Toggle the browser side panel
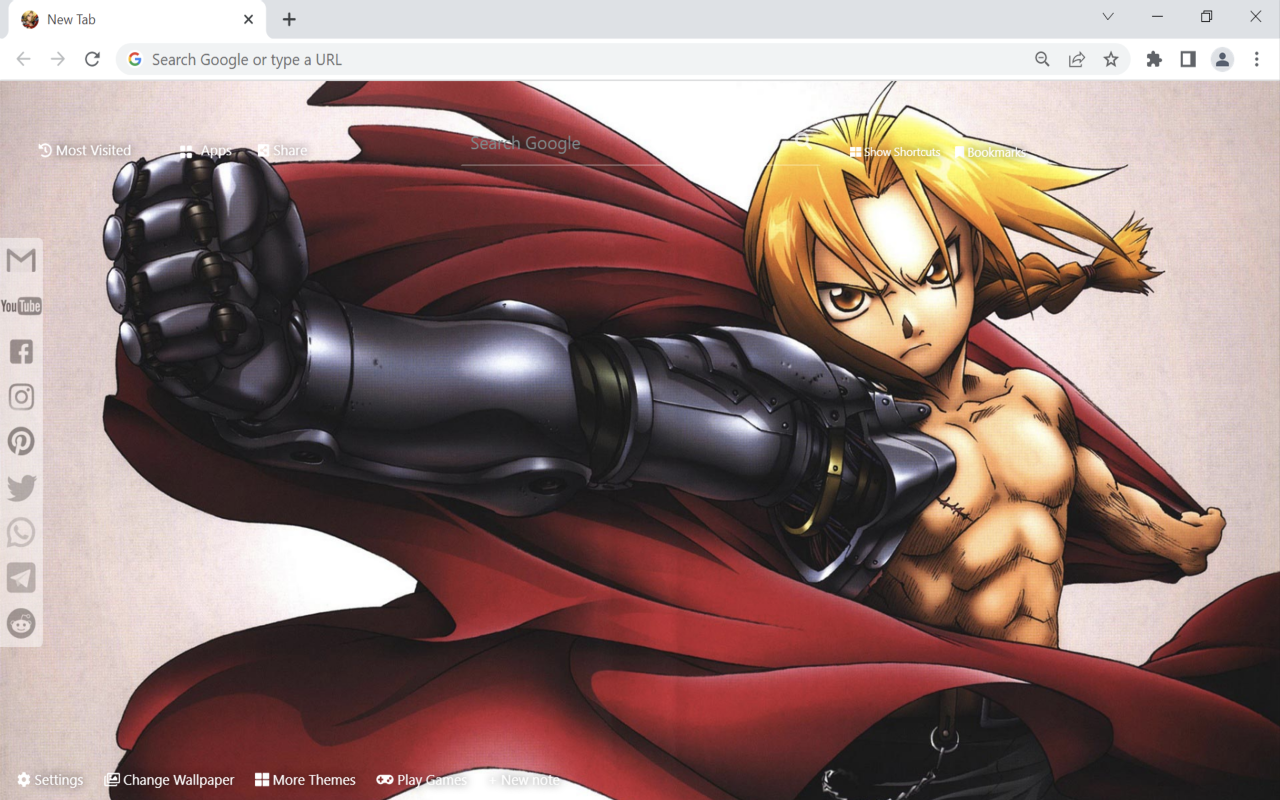 pos(1188,59)
